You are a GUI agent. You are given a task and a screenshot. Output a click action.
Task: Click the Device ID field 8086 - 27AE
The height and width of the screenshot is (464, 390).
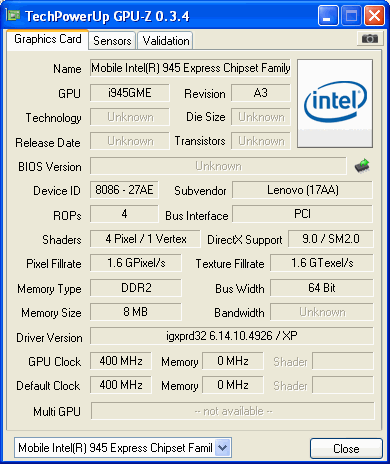[124, 190]
